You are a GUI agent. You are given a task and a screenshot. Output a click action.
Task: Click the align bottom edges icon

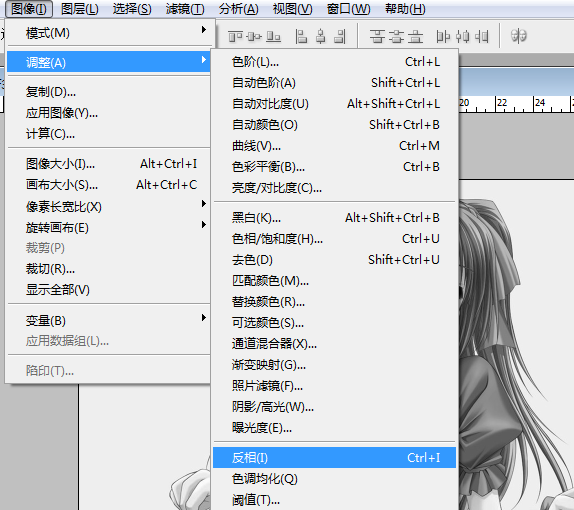(x=273, y=37)
